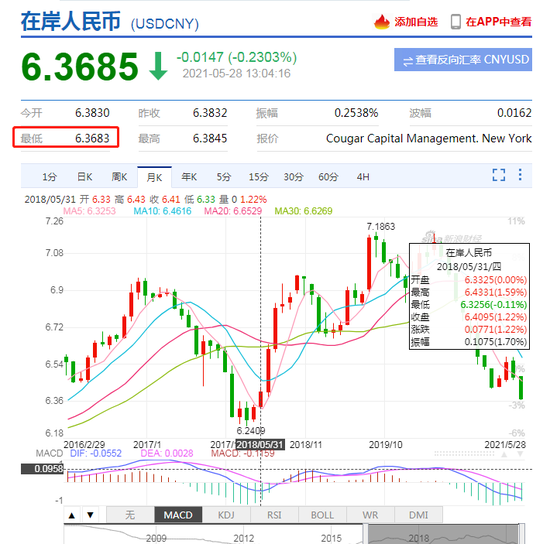
Task: Click the 2018/05/31 highlighted date marker
Action: 260,445
